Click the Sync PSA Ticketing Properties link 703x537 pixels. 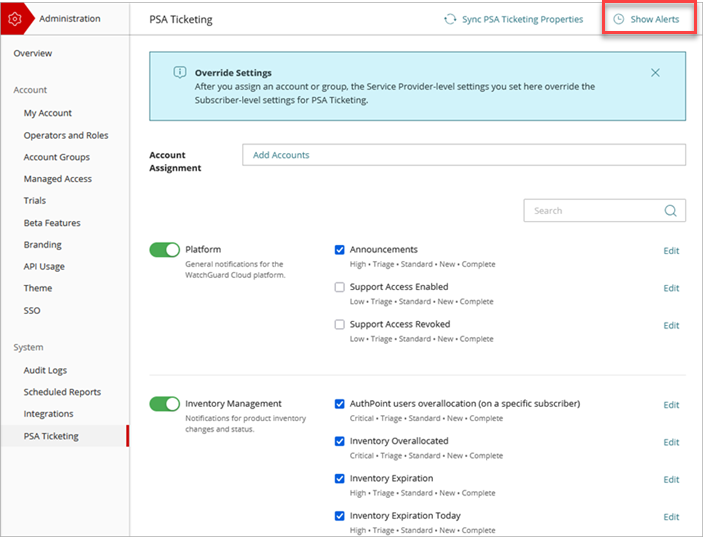click(522, 19)
